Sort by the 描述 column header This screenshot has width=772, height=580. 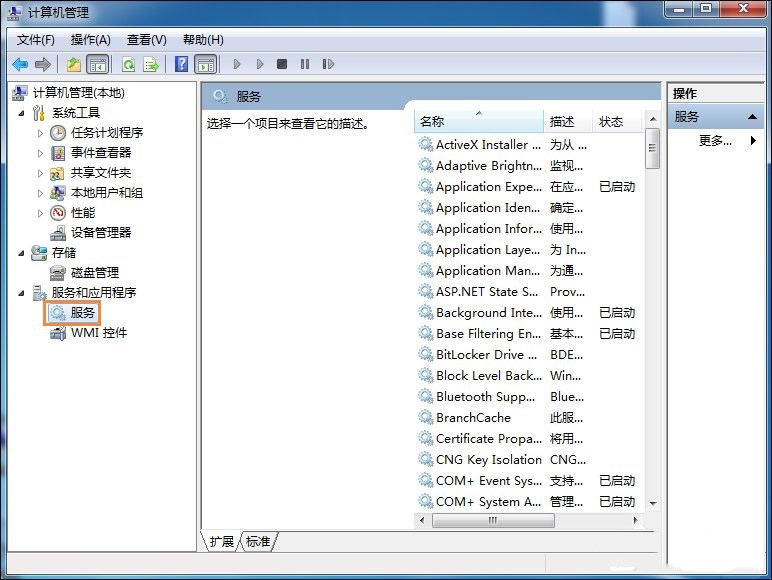[x=568, y=121]
